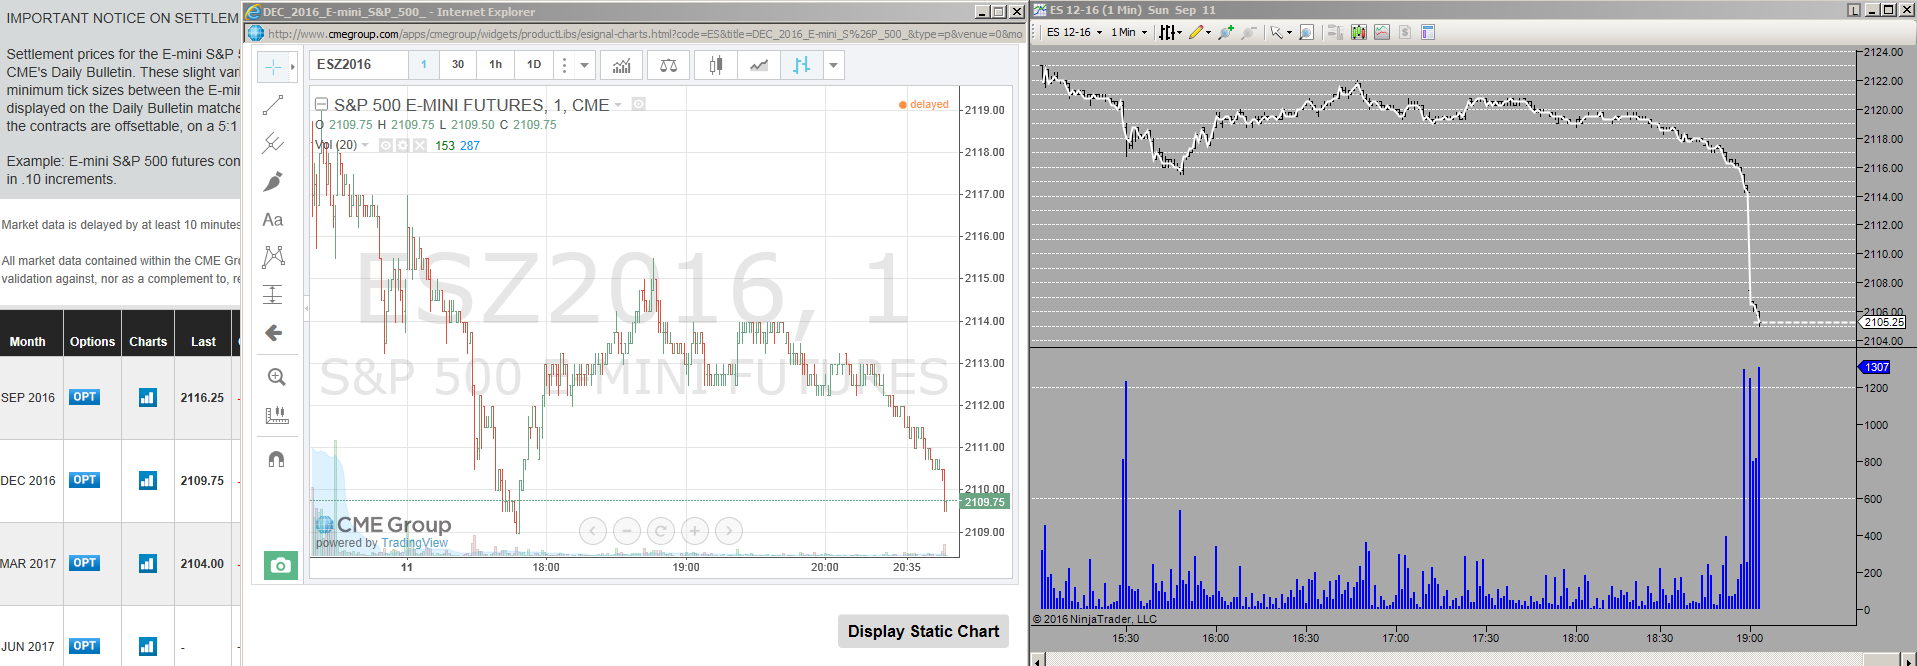Select the 1 minute interval
1917x666 pixels.
(x=424, y=65)
